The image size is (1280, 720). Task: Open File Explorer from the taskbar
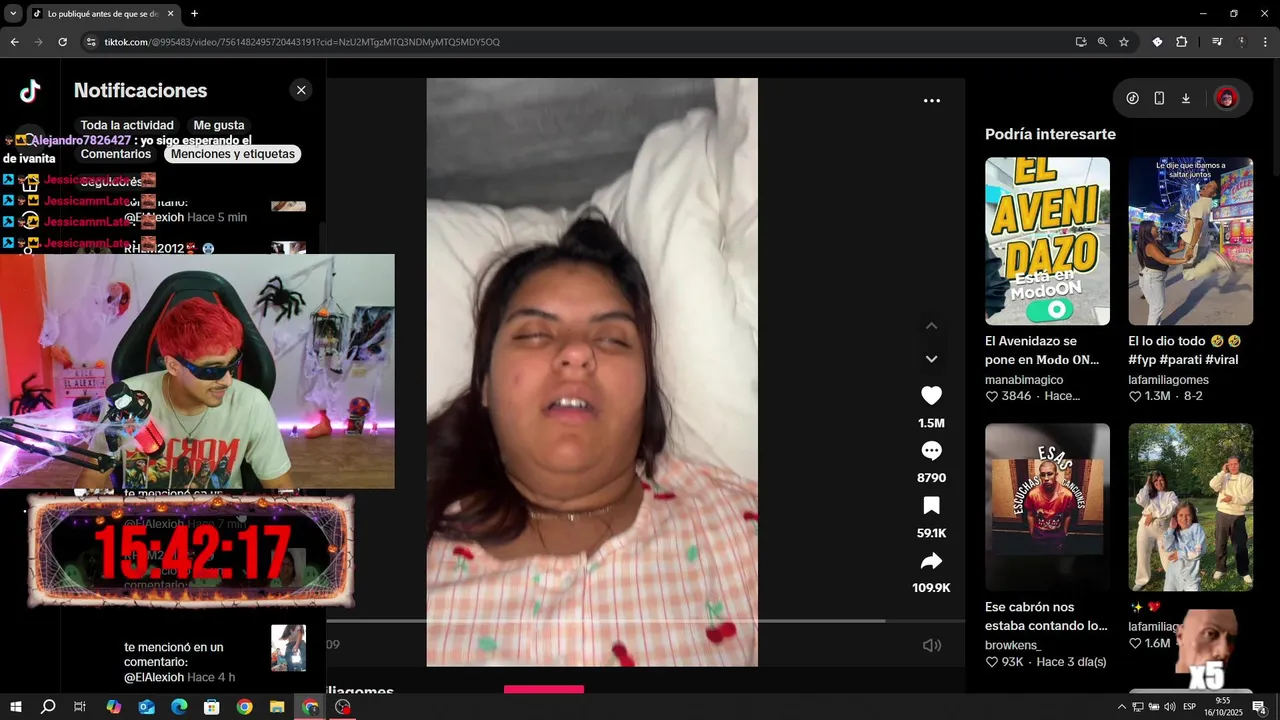(277, 707)
